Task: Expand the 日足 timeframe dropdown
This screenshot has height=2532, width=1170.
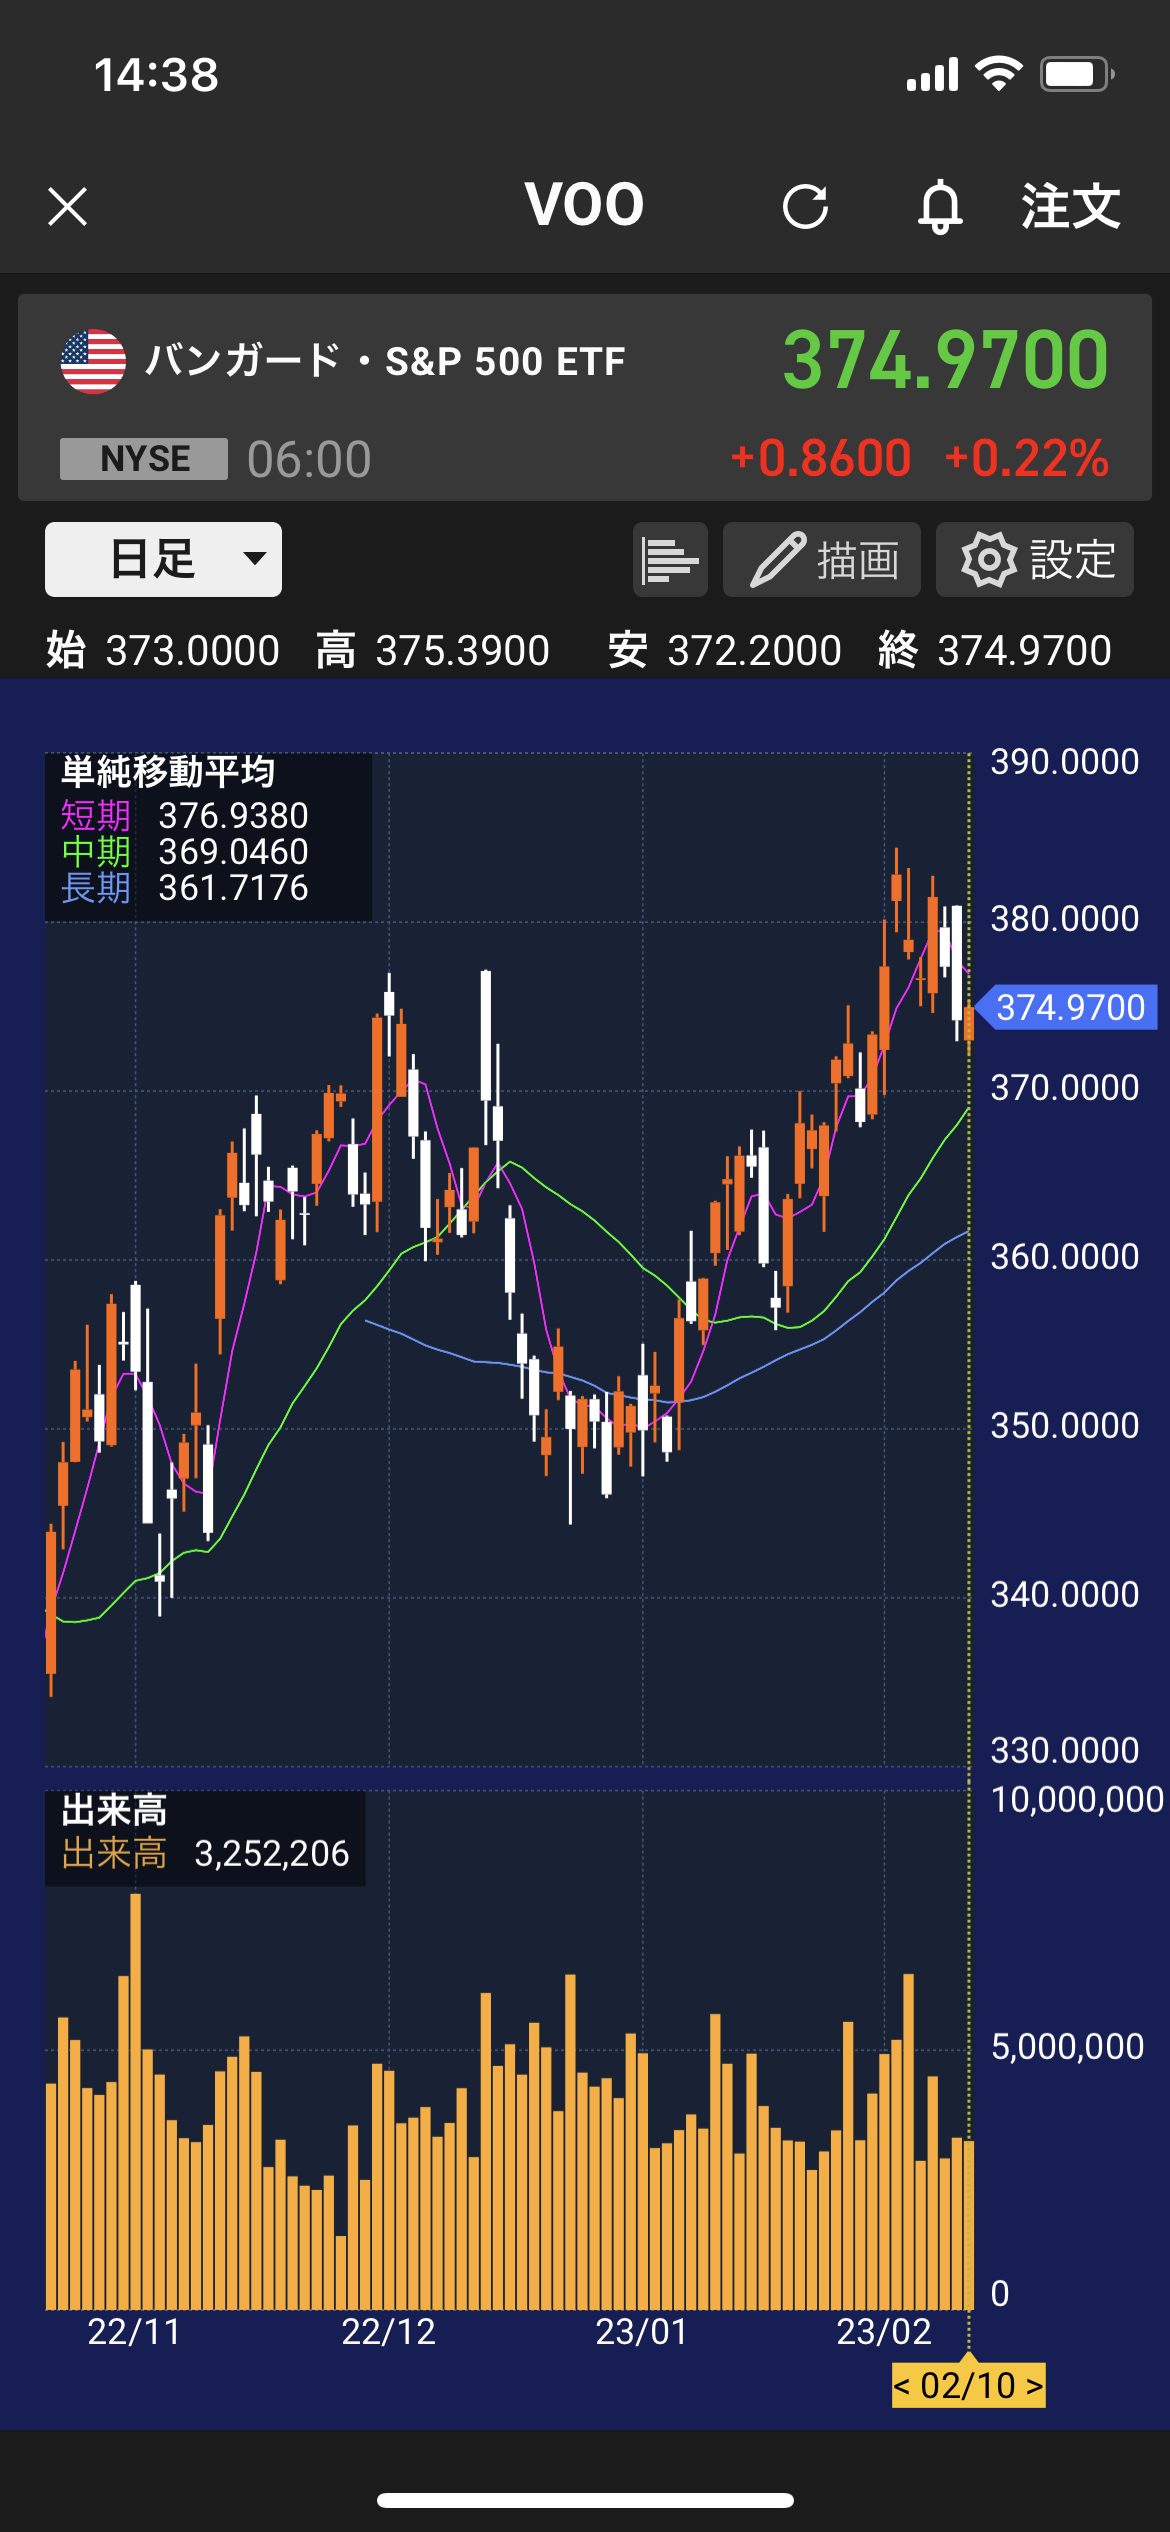Action: click(163, 560)
